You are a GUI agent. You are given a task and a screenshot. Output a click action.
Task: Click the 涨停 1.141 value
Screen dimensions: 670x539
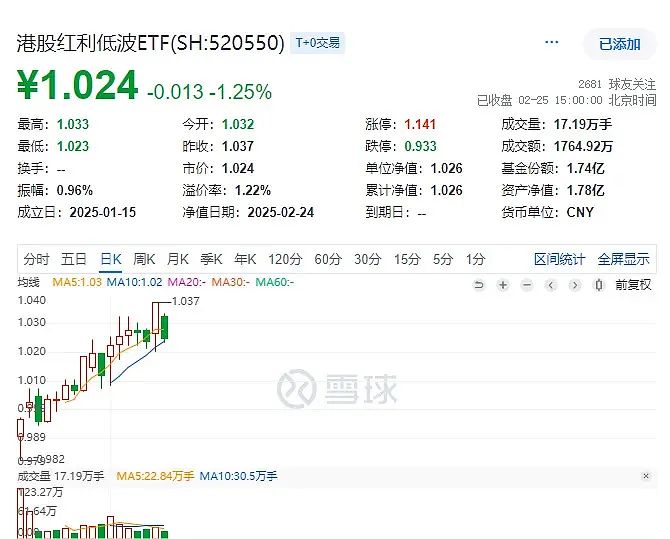pos(420,124)
